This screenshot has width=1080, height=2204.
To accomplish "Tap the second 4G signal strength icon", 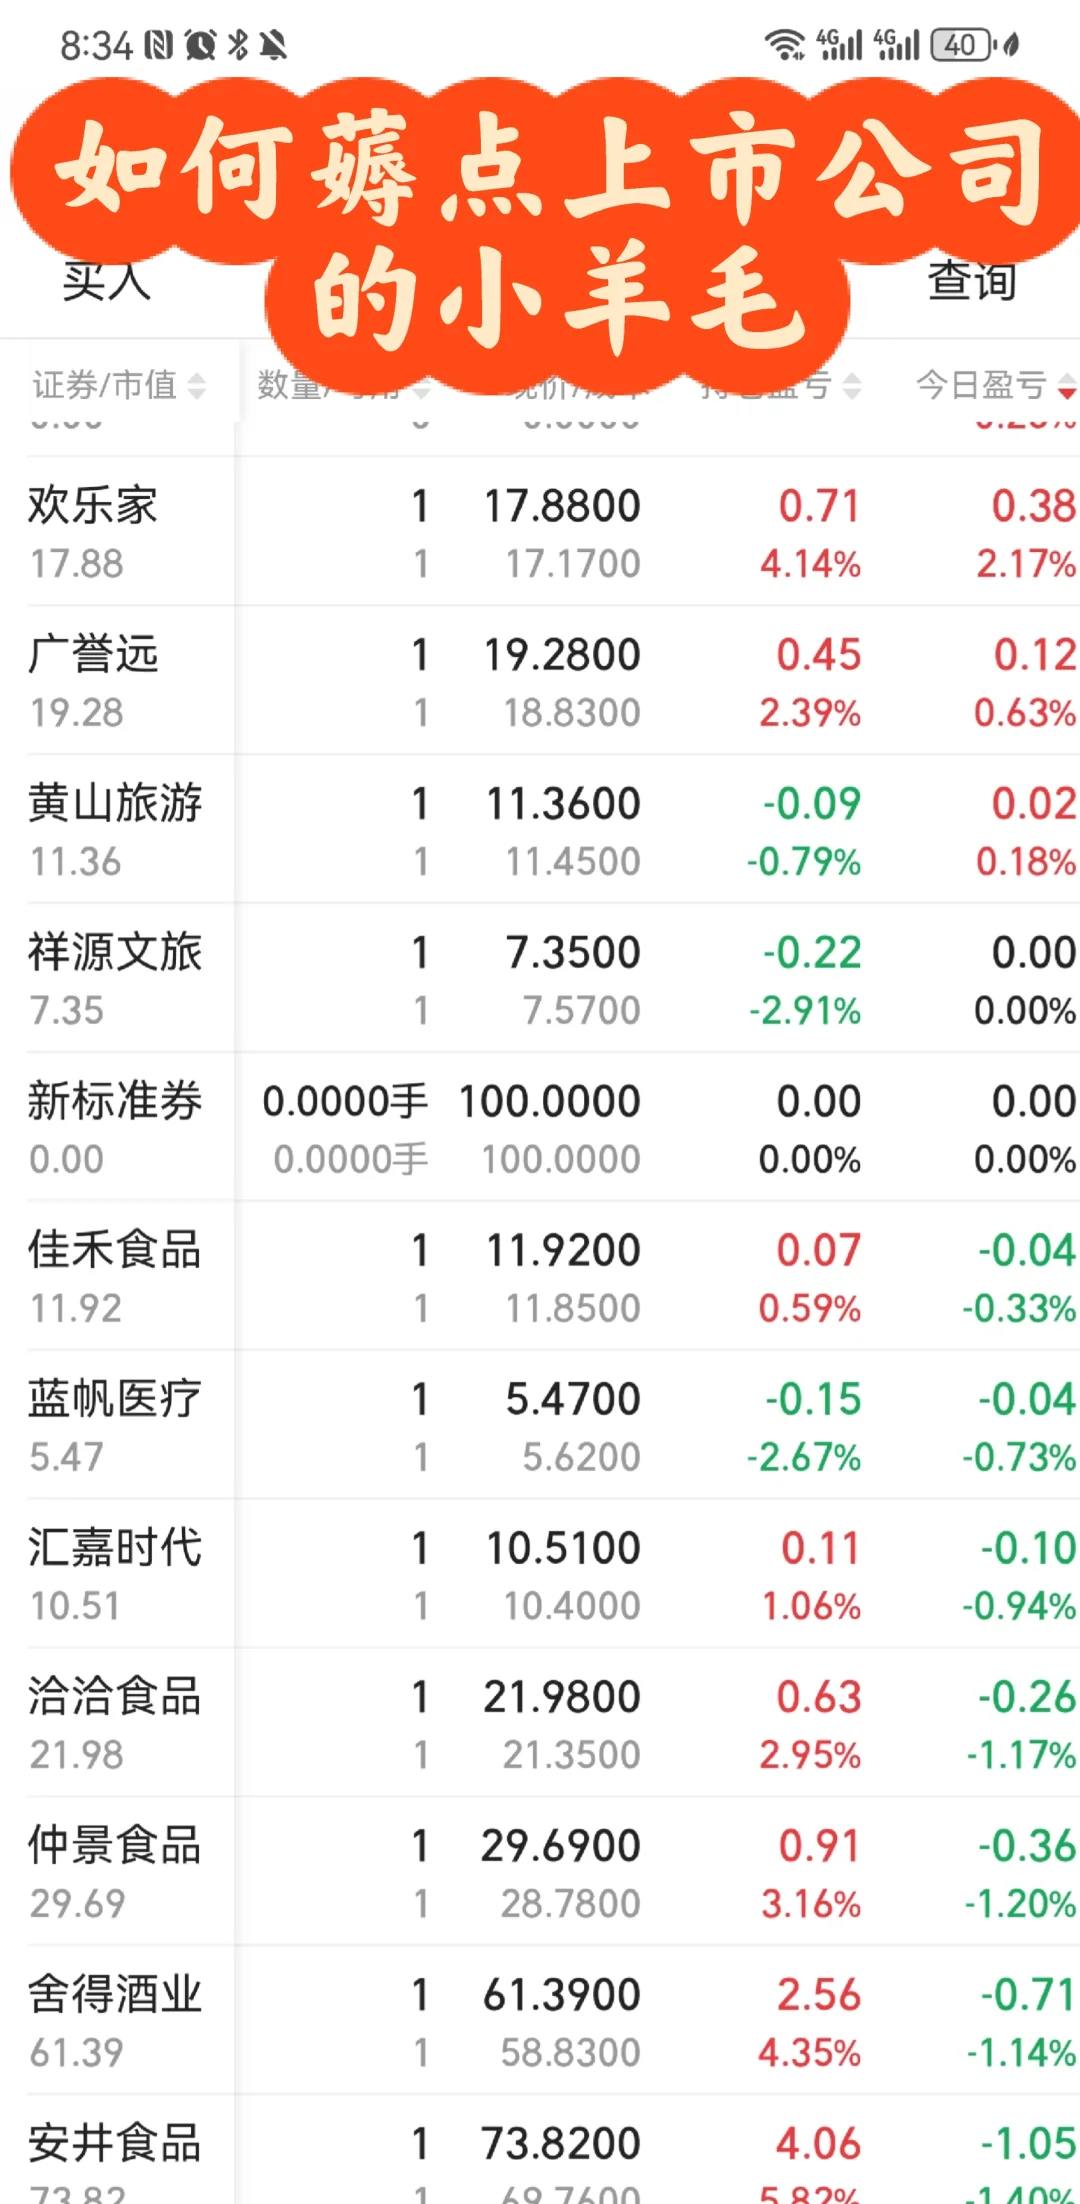I will (897, 45).
